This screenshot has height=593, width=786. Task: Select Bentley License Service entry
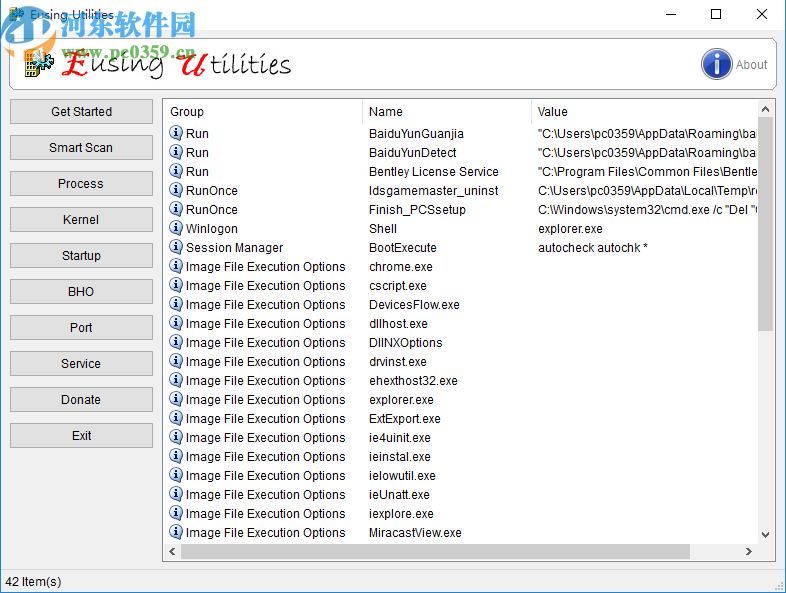coord(434,172)
